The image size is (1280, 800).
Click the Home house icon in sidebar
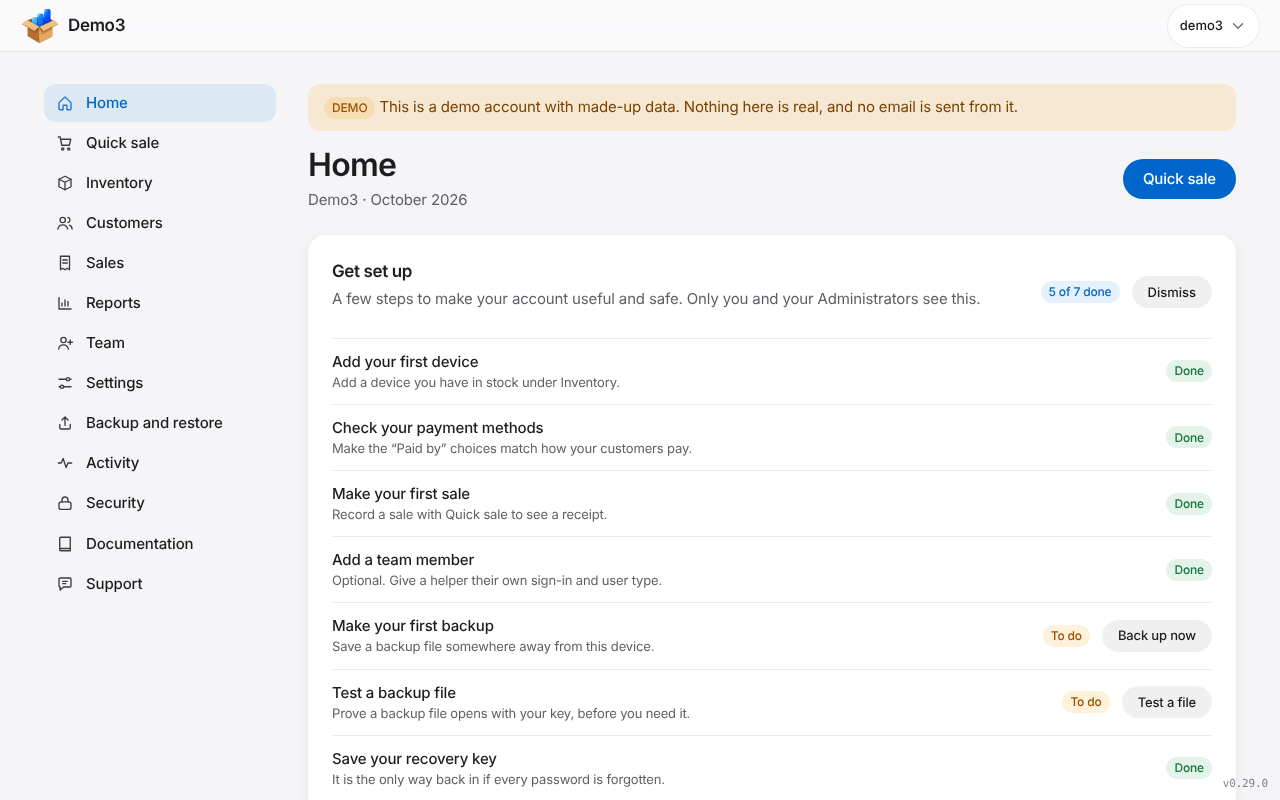pos(65,103)
